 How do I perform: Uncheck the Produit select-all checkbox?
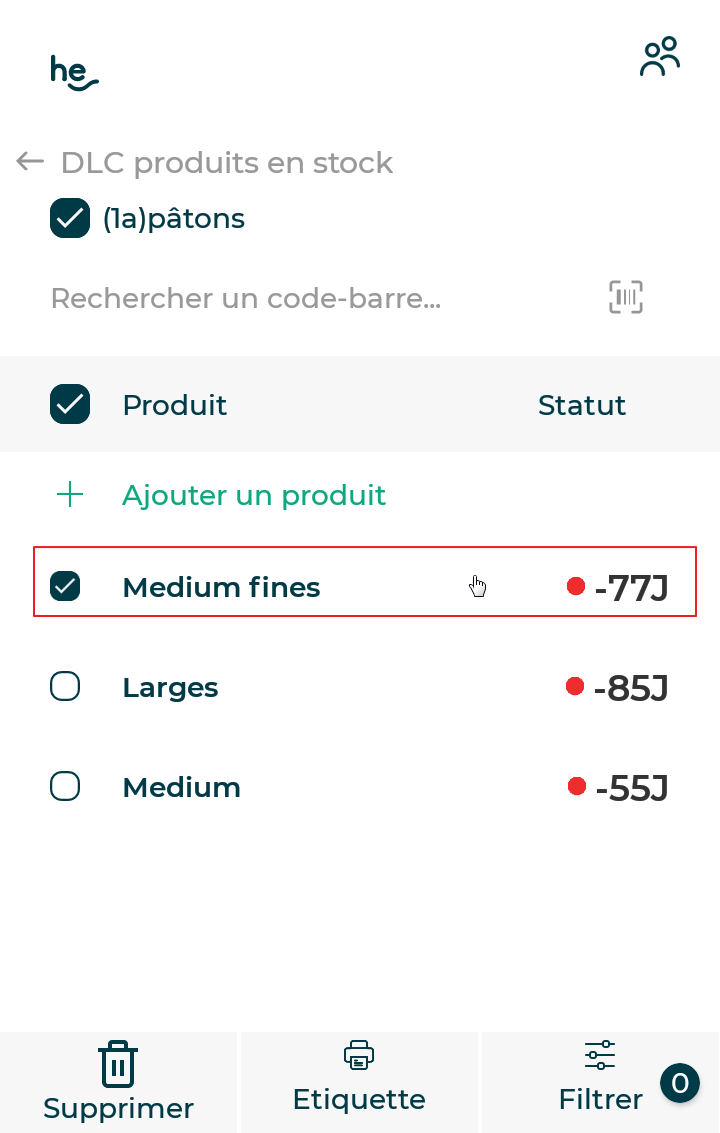coord(69,404)
